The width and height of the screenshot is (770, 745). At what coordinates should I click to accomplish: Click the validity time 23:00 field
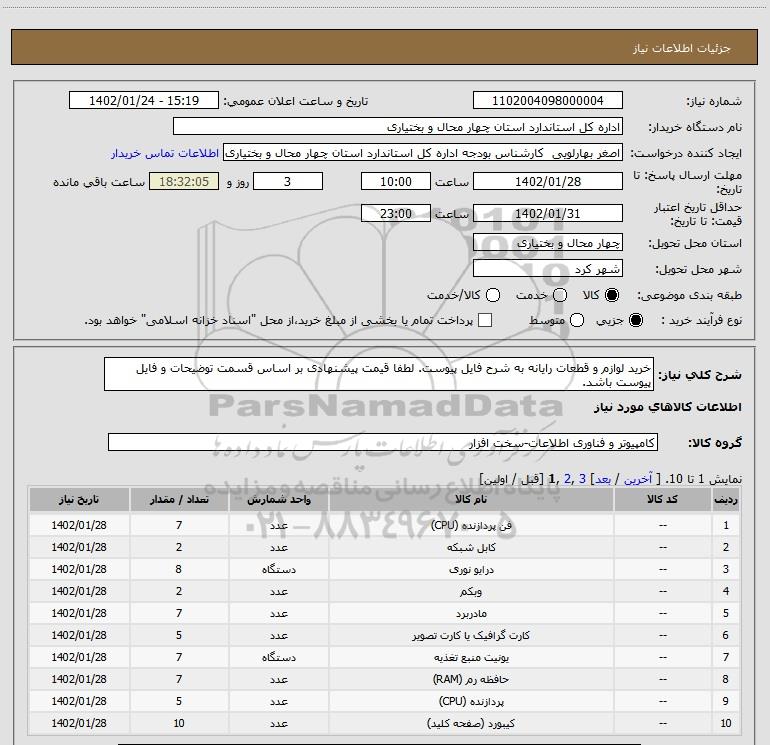coord(396,213)
